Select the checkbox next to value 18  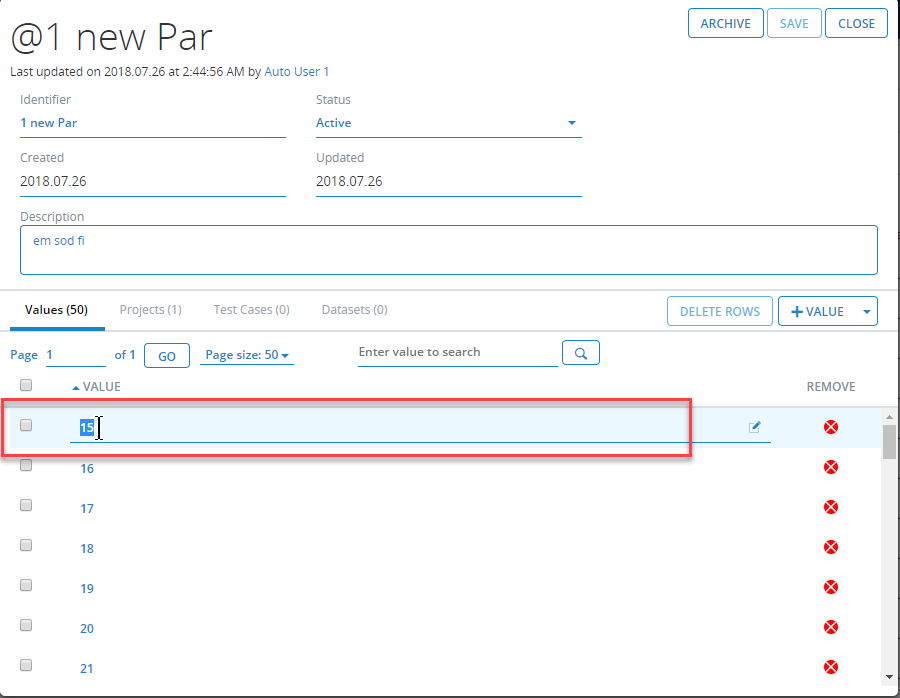pyautogui.click(x=26, y=545)
